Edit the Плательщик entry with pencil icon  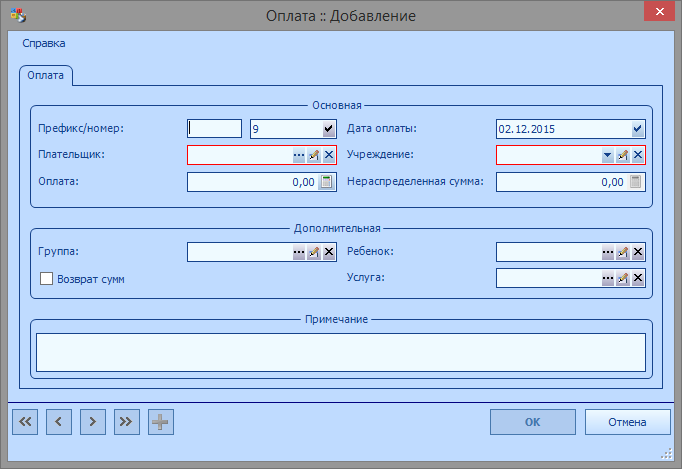click(x=314, y=155)
